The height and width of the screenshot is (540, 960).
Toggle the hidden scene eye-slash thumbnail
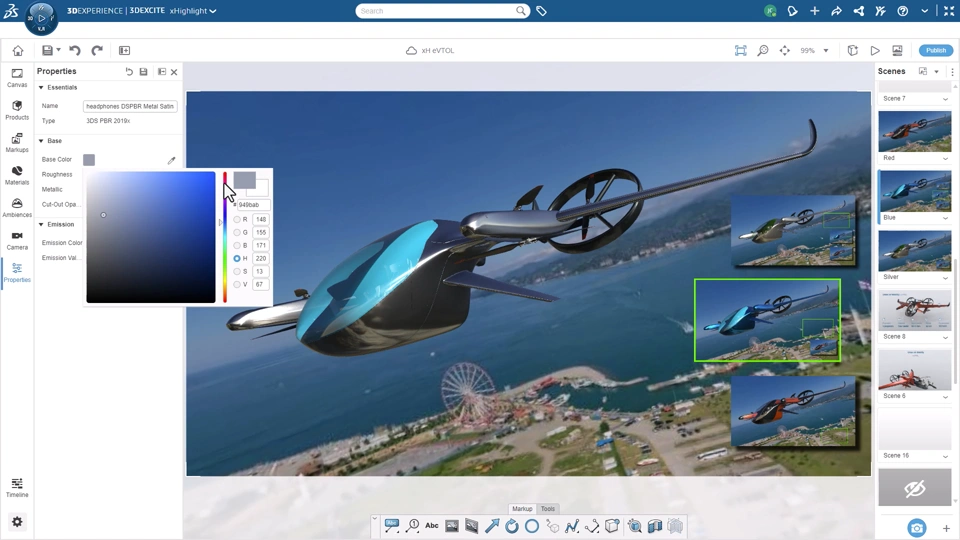915,487
